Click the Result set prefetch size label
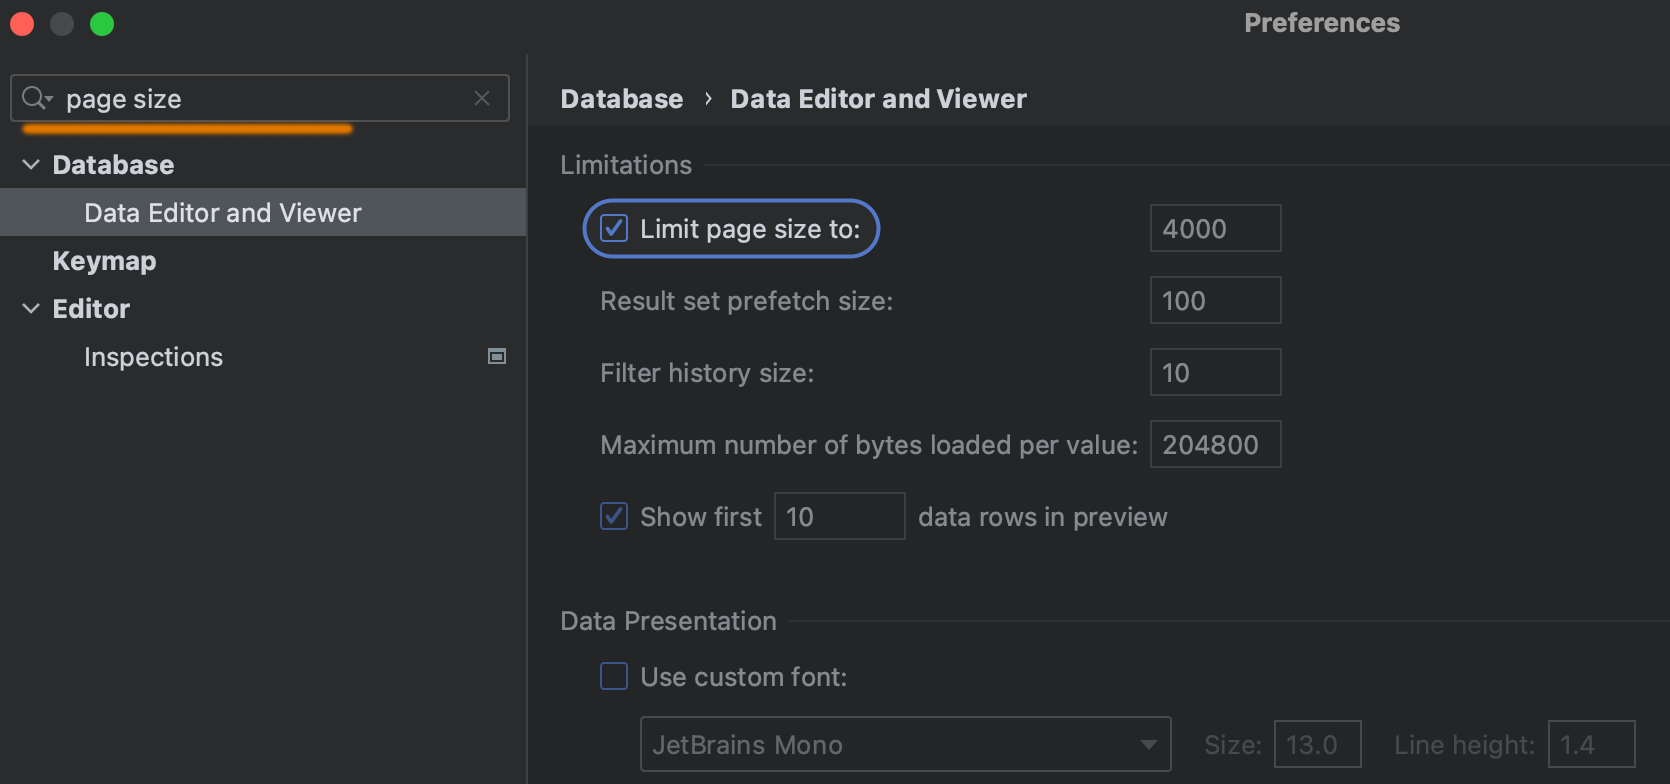The image size is (1670, 784). (746, 301)
